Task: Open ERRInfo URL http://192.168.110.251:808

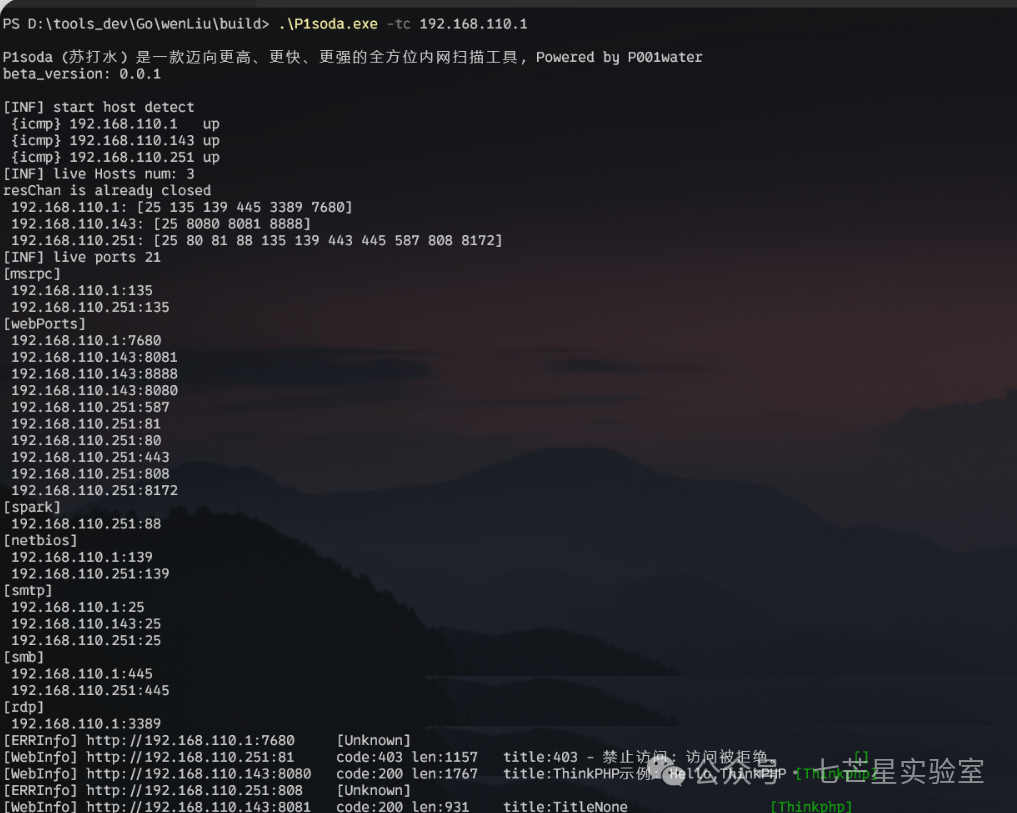Action: click(195, 790)
